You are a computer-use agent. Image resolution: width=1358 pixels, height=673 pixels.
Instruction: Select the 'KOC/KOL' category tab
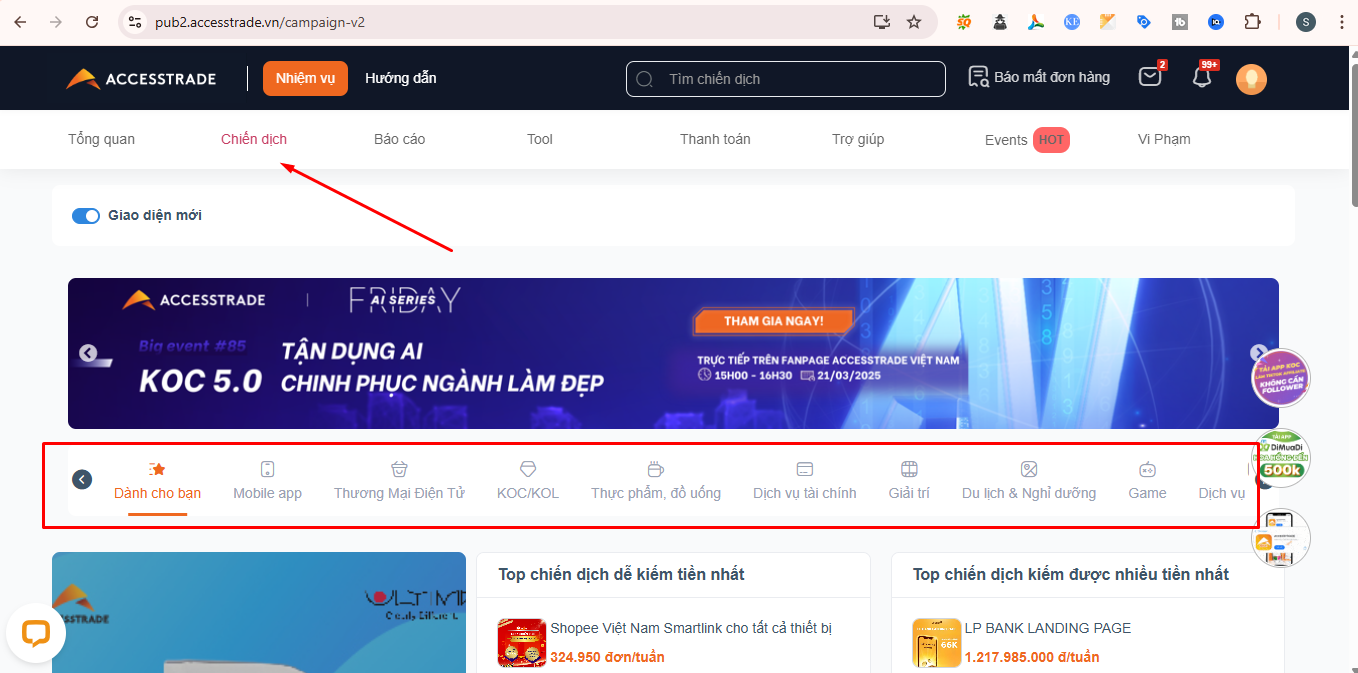click(x=528, y=481)
